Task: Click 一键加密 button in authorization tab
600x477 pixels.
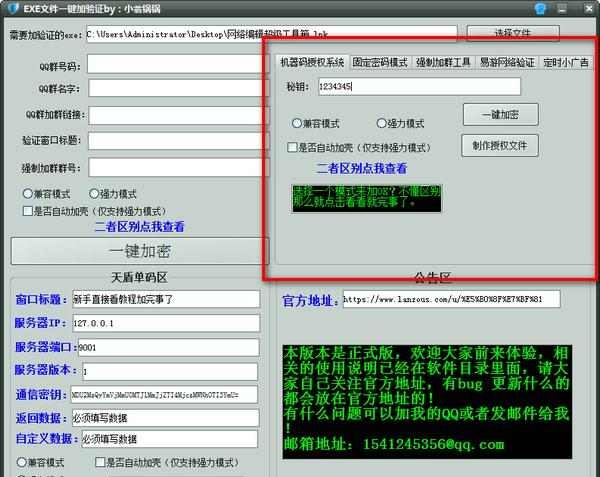Action: (x=501, y=114)
